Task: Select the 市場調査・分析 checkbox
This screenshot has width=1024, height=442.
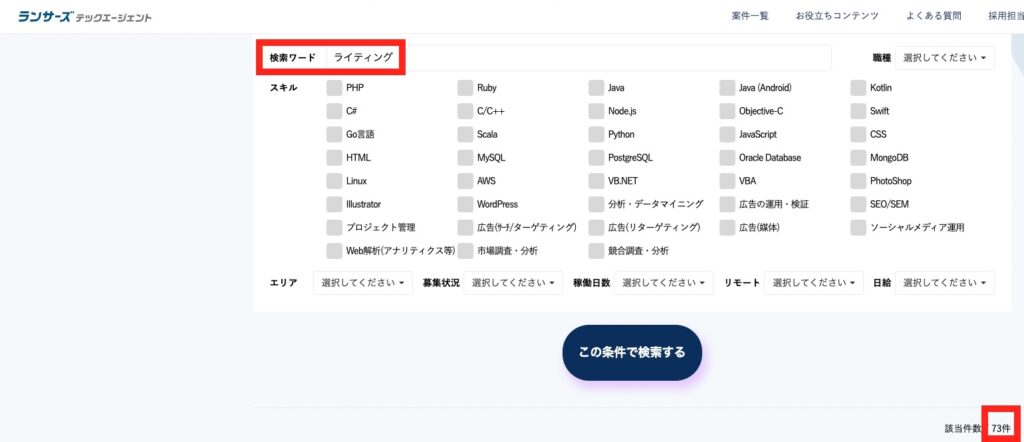Action: (465, 250)
